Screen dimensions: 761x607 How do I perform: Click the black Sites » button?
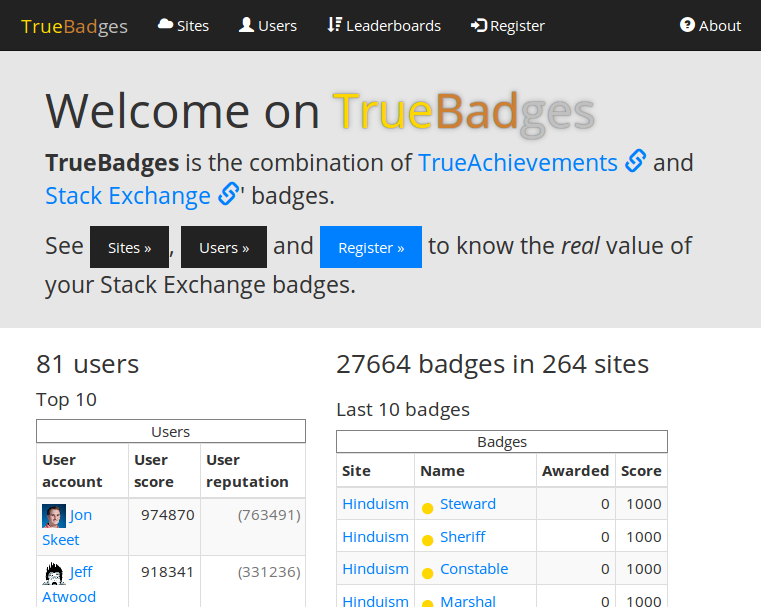pyautogui.click(x=130, y=247)
